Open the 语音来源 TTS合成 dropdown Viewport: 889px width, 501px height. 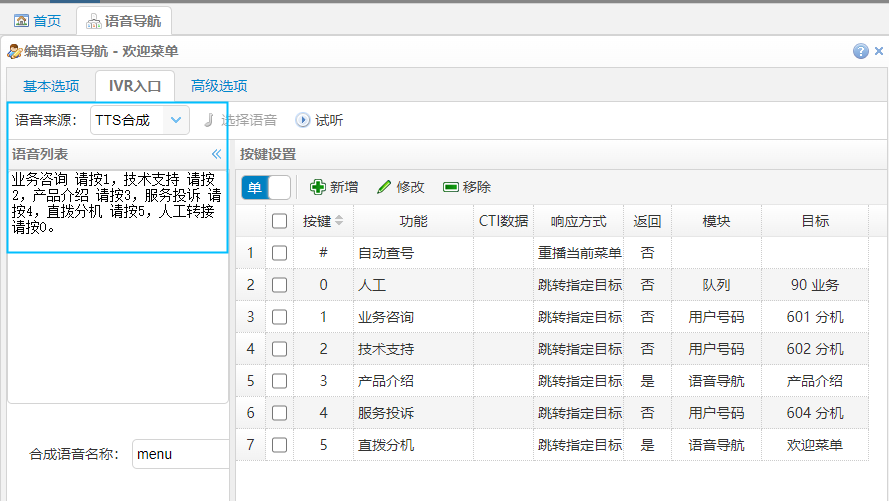coord(176,120)
